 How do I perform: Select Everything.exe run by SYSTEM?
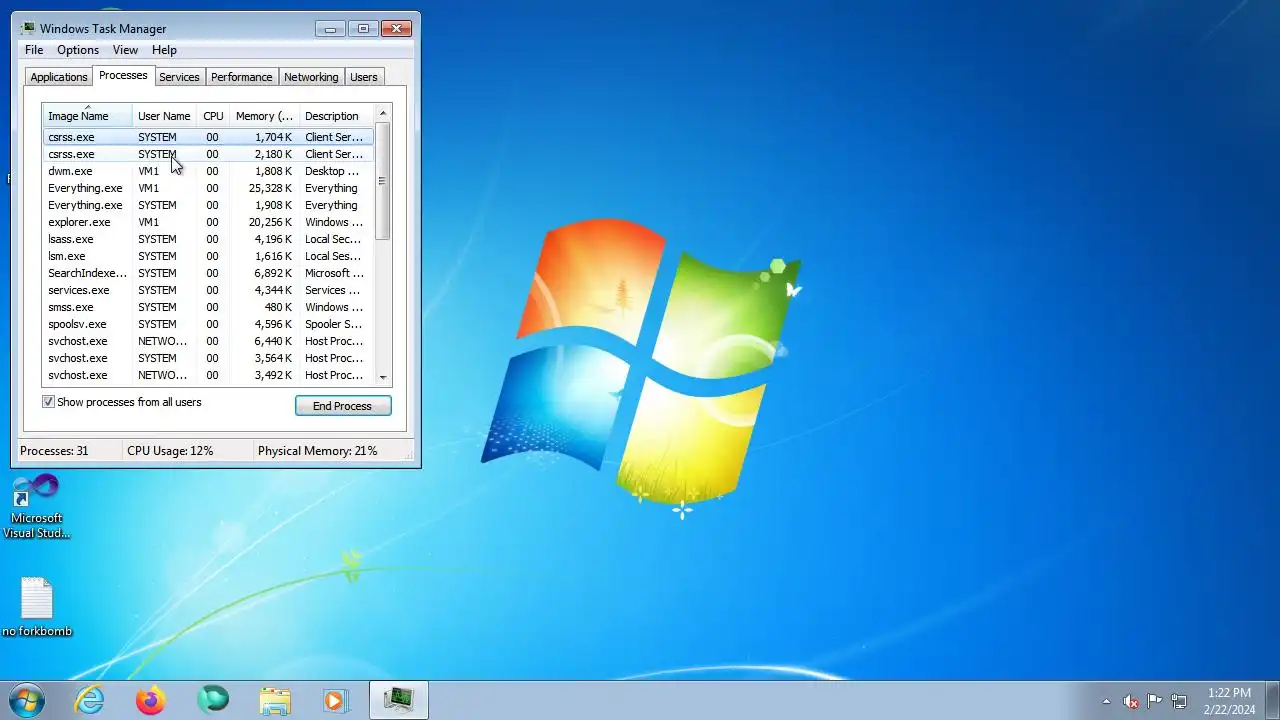[208, 205]
